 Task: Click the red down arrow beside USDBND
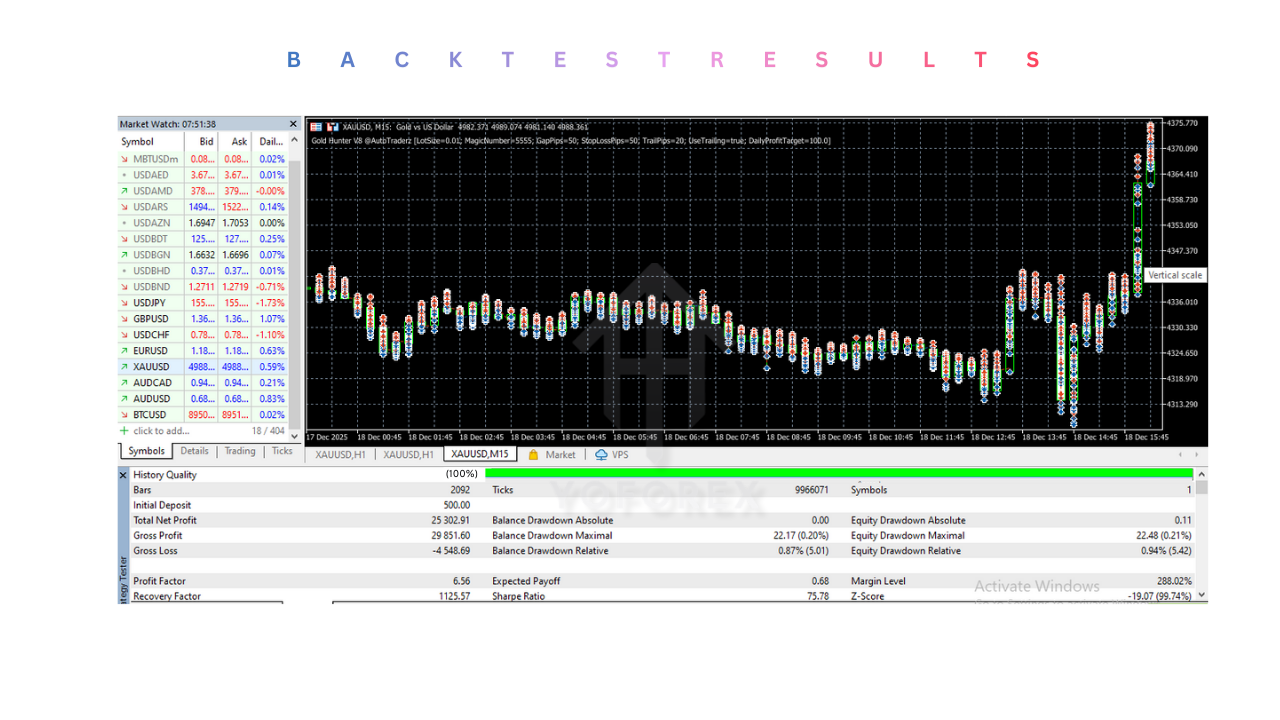[124, 287]
